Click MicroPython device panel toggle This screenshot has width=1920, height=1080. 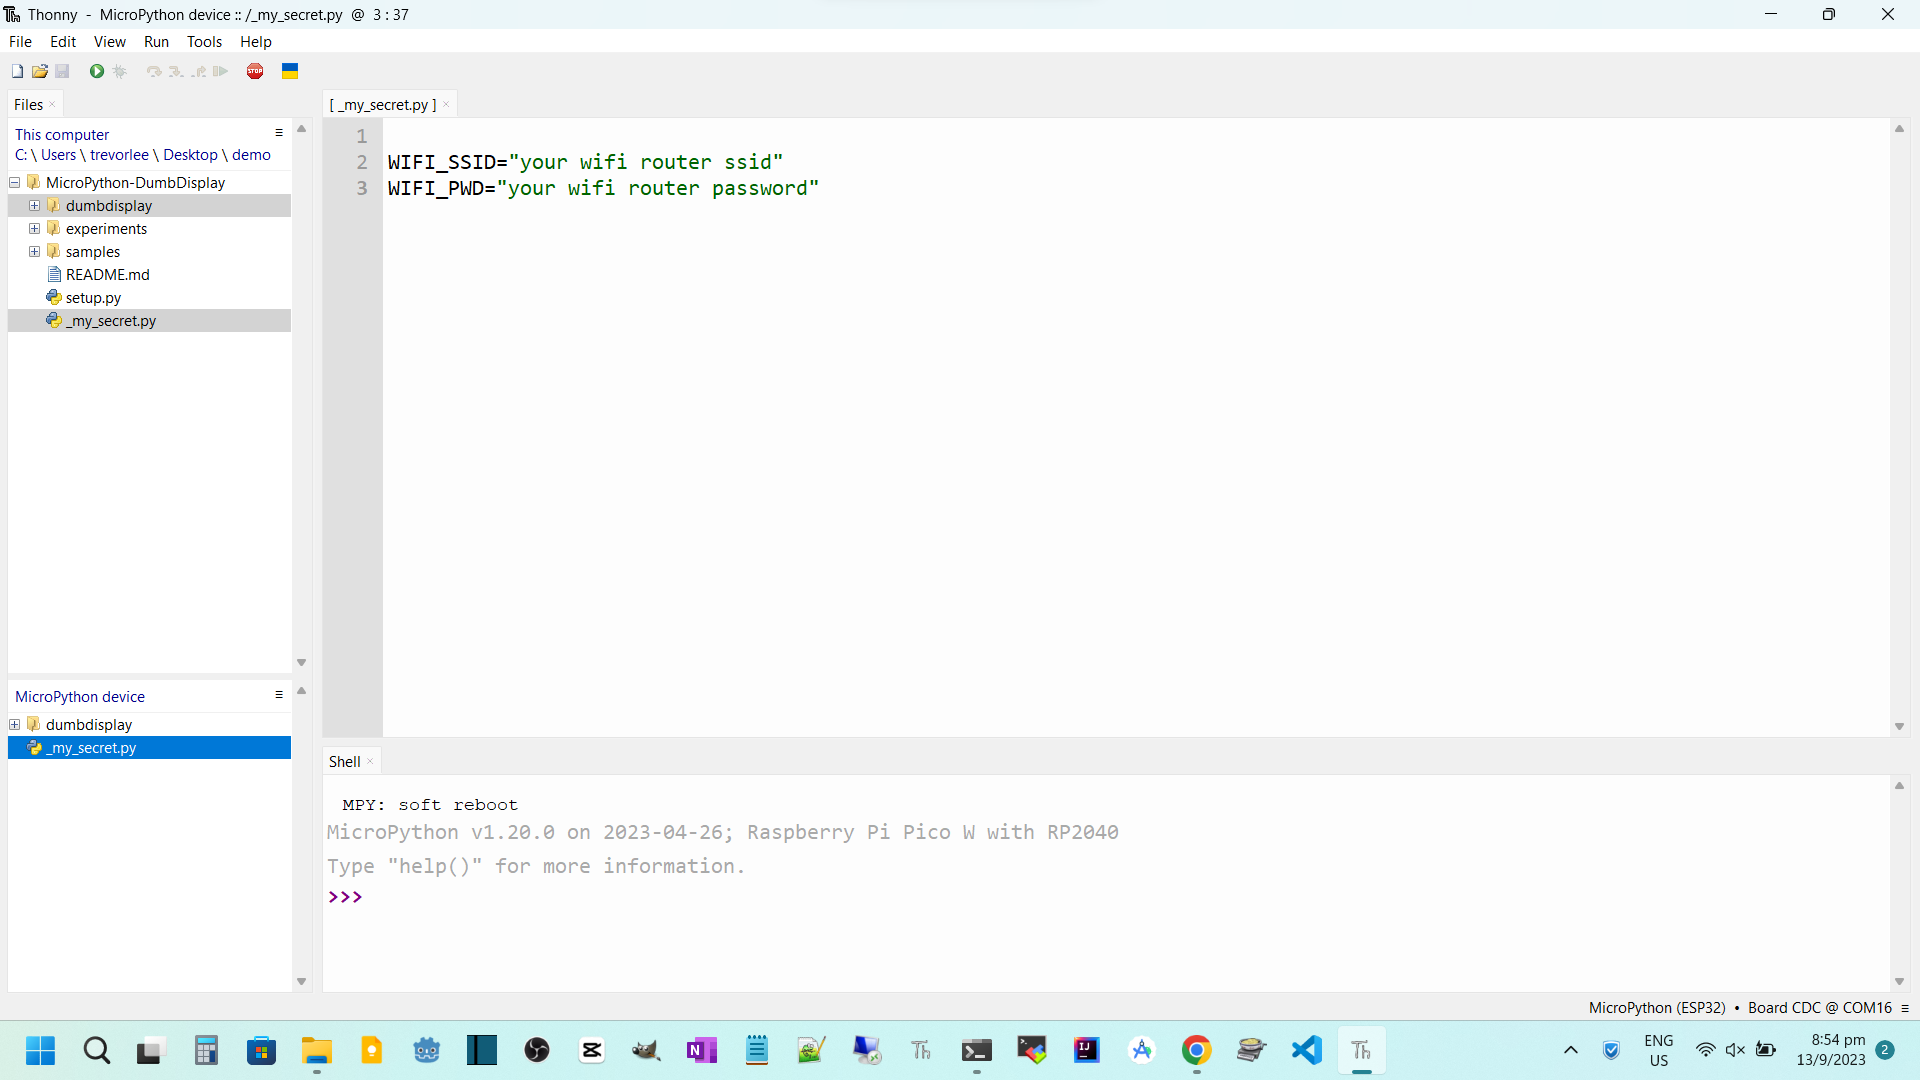coord(280,695)
